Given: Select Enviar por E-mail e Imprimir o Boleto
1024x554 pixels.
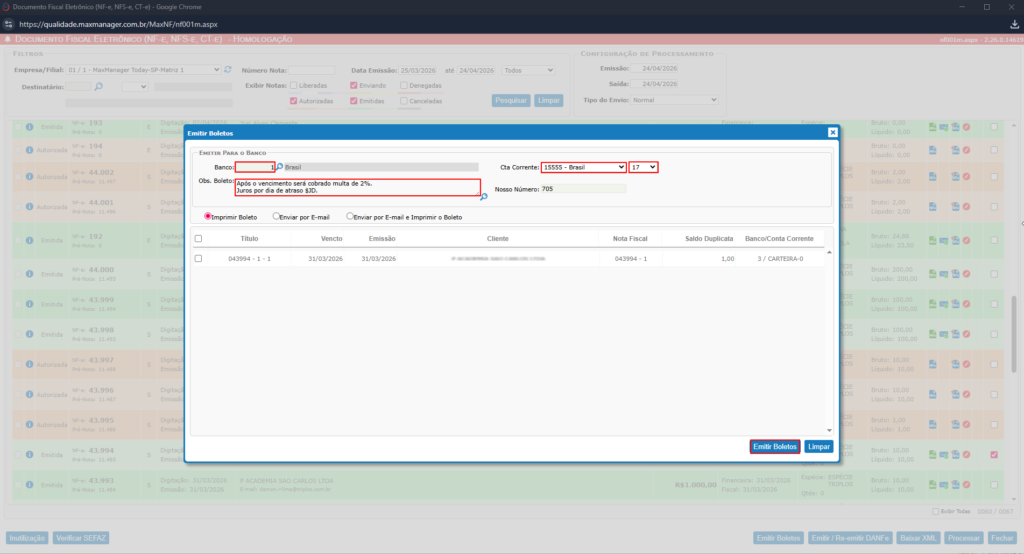Looking at the screenshot, I should click(350, 216).
